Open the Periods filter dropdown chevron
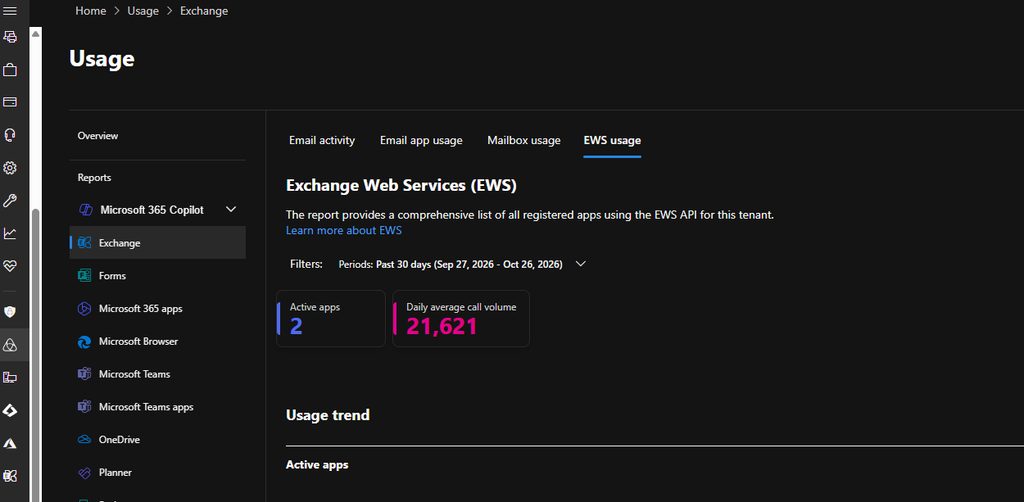Image resolution: width=1024 pixels, height=502 pixels. 580,264
